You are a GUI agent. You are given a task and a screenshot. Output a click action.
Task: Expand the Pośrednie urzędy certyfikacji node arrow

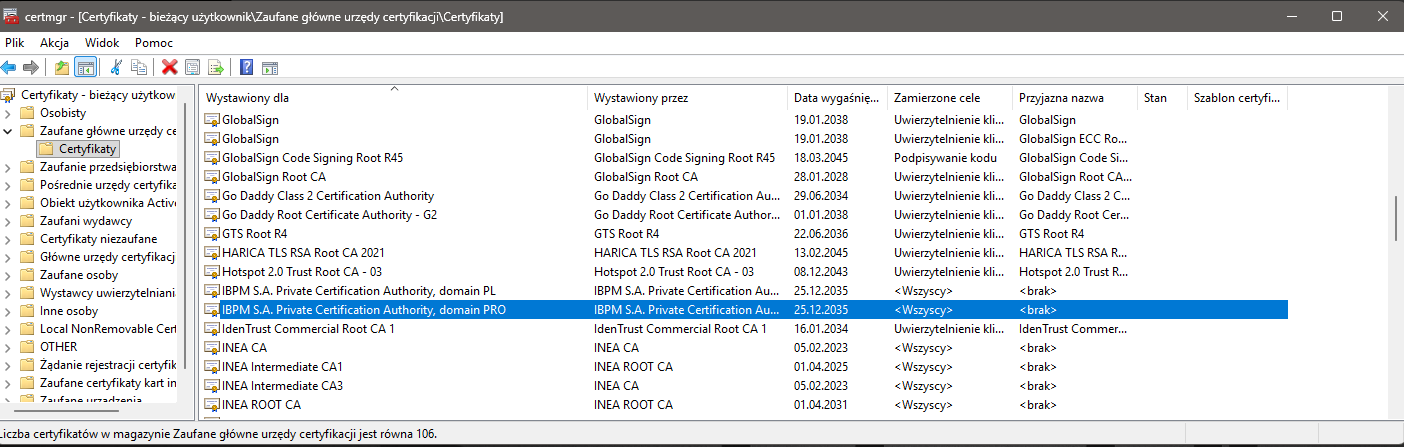point(8,185)
